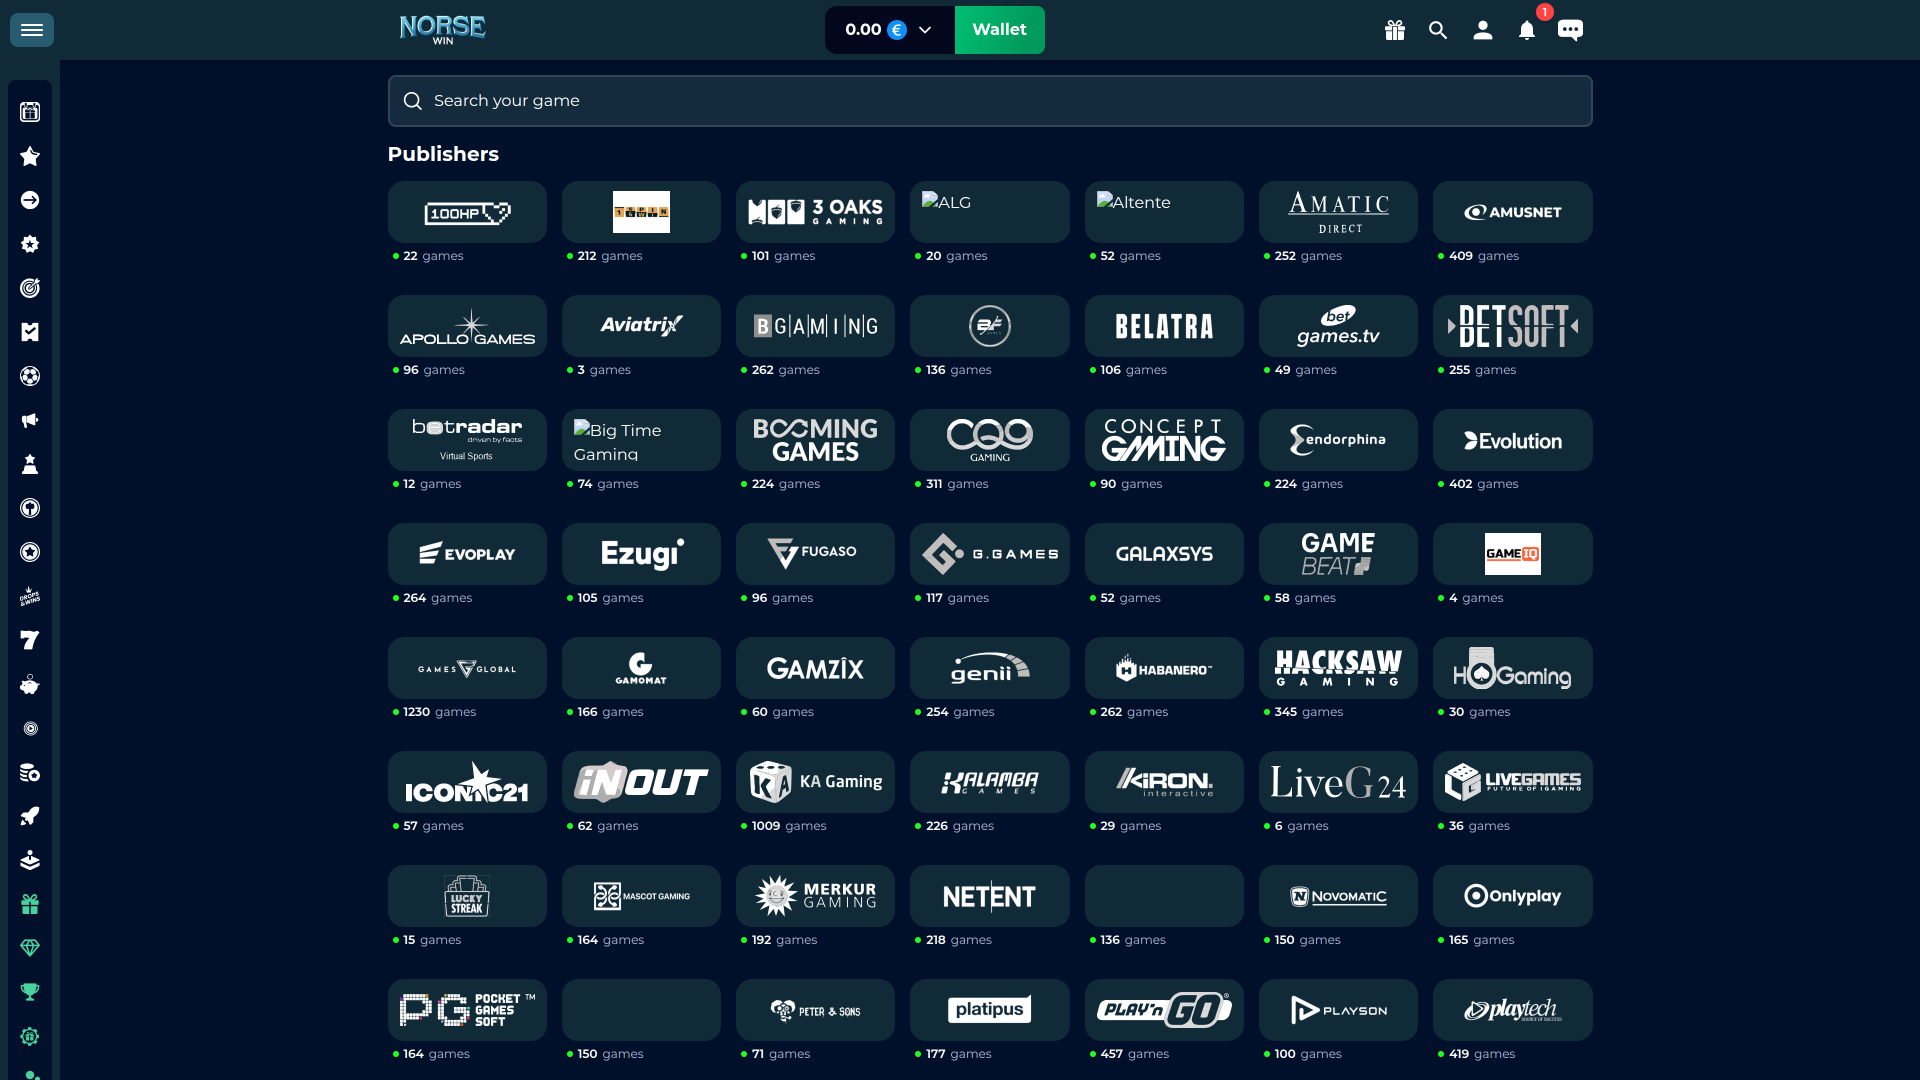Click the calendar icon in the sidebar
1920x1080 pixels.
tap(30, 112)
